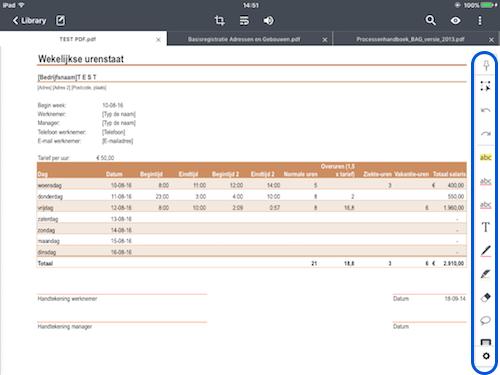Click the donderdag row label

(x=50, y=197)
